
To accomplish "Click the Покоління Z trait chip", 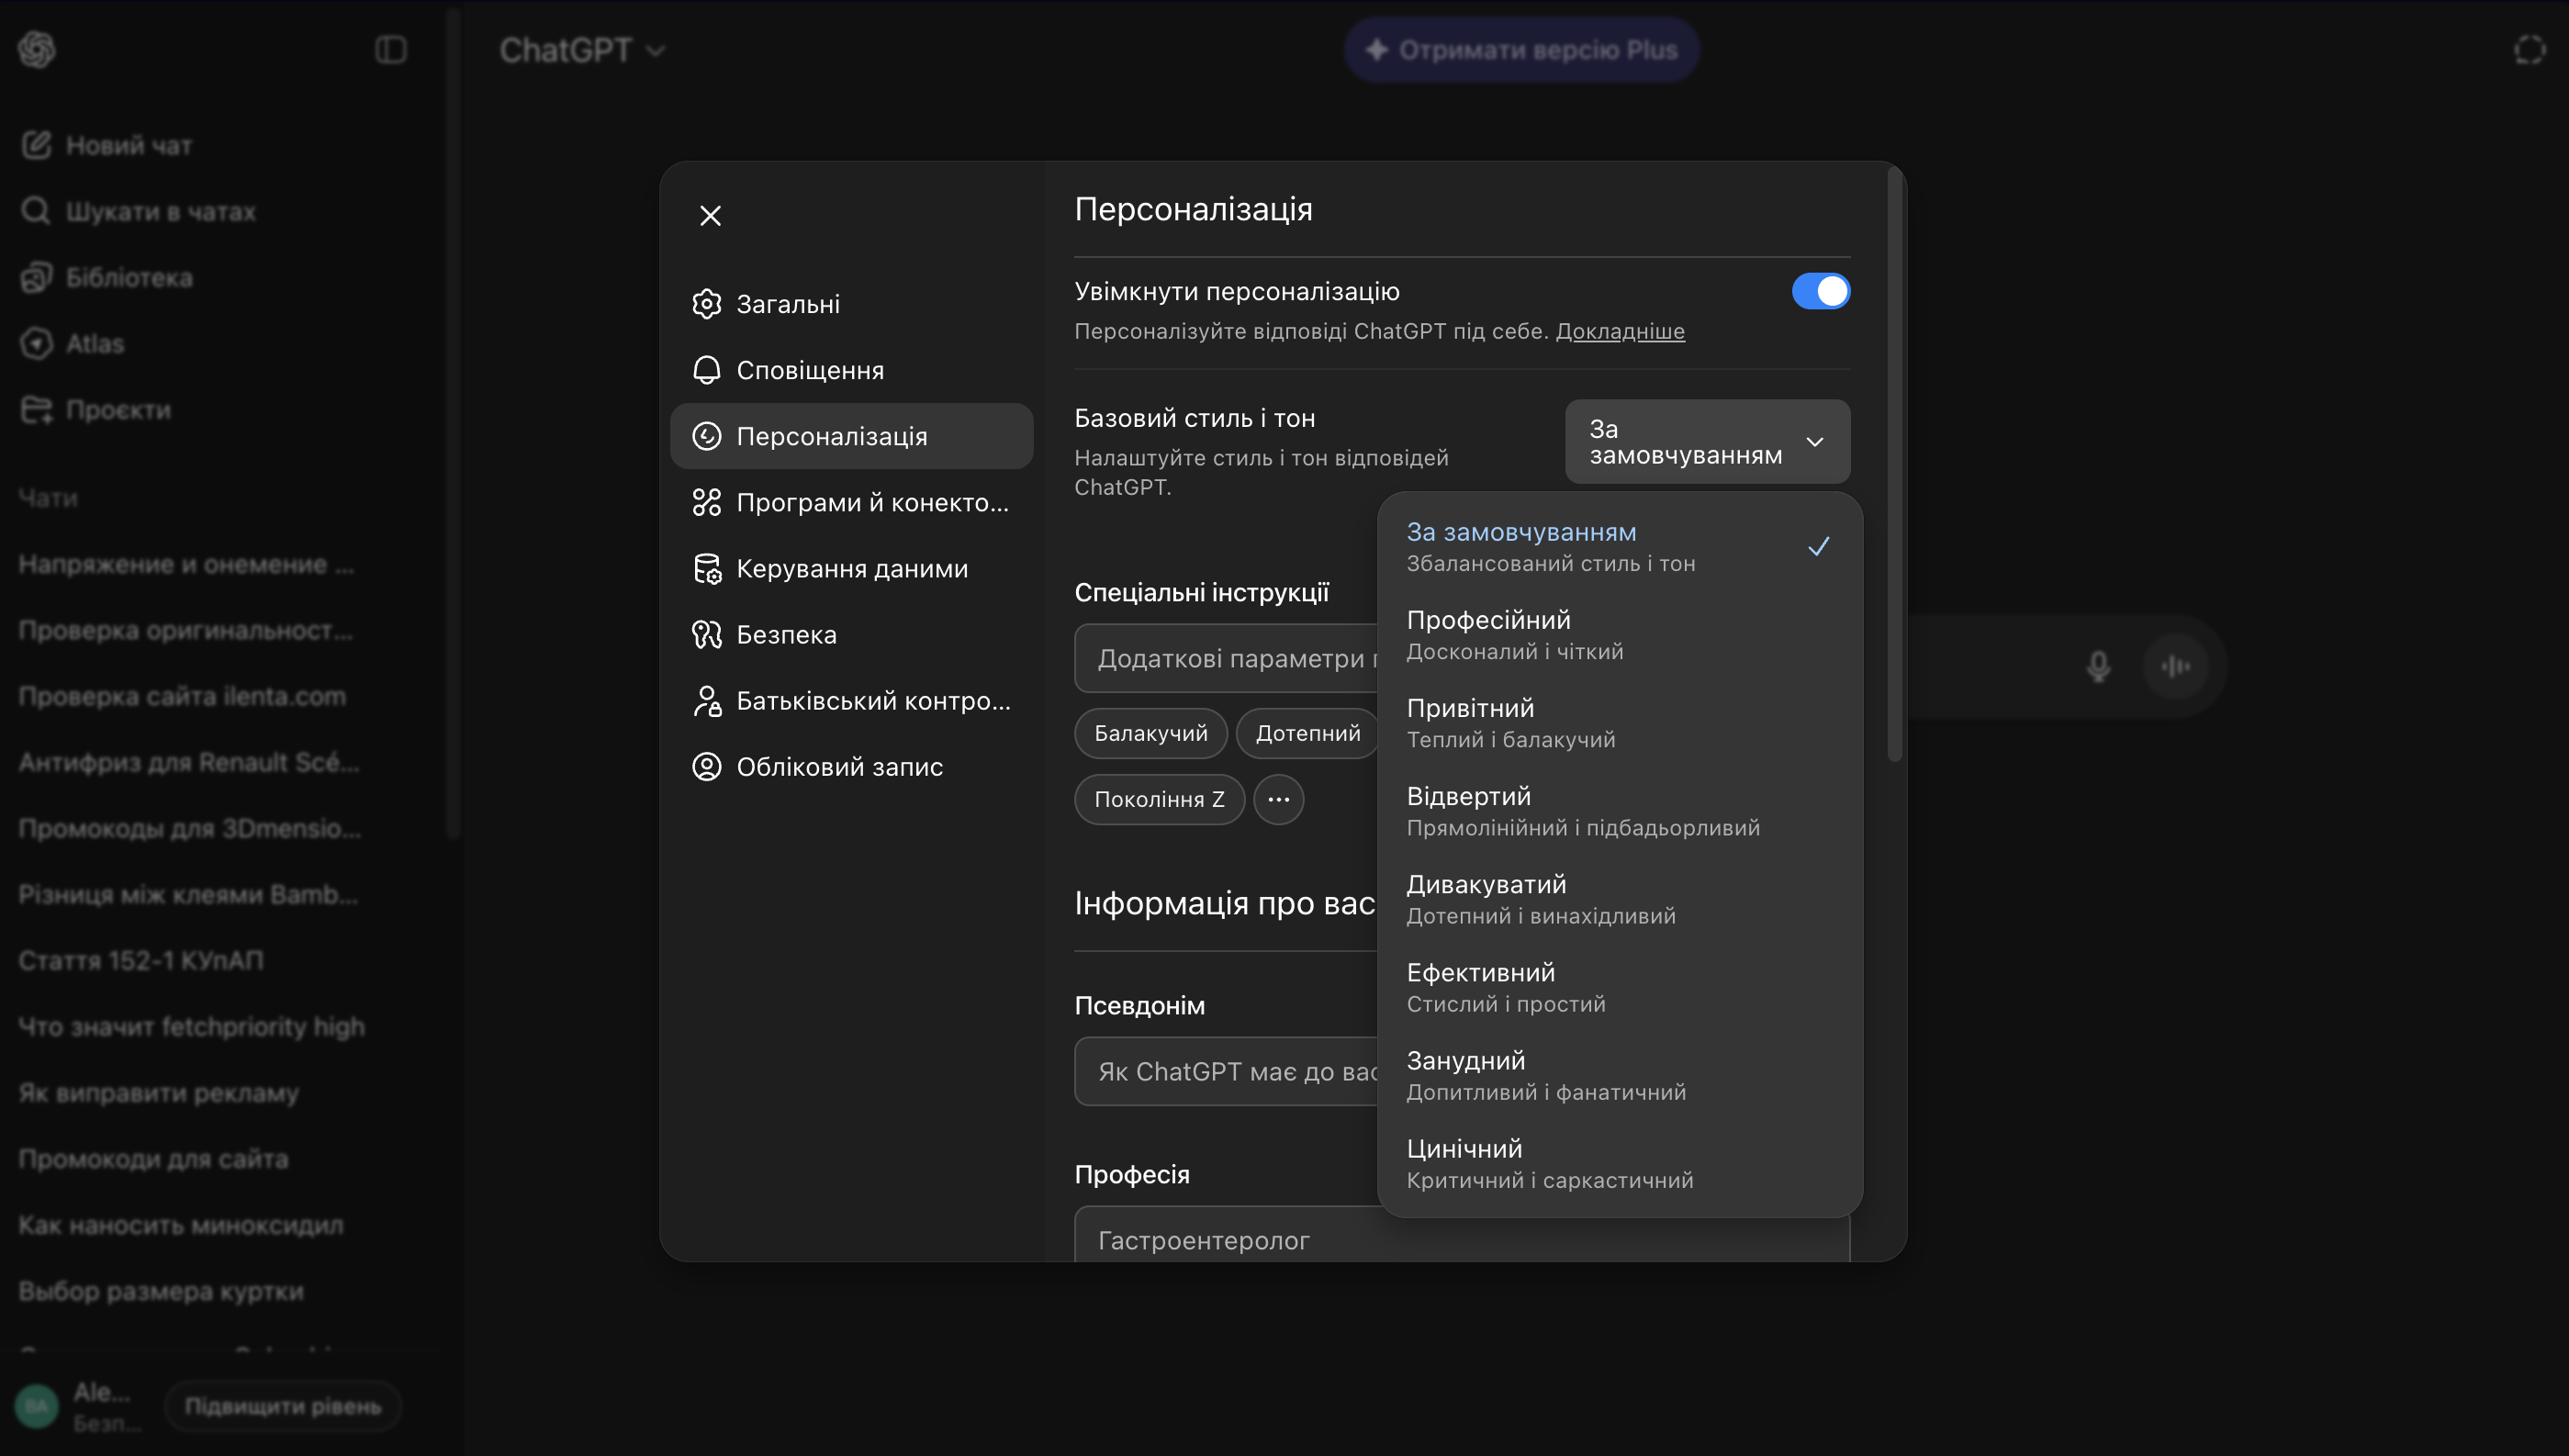I will (1158, 799).
